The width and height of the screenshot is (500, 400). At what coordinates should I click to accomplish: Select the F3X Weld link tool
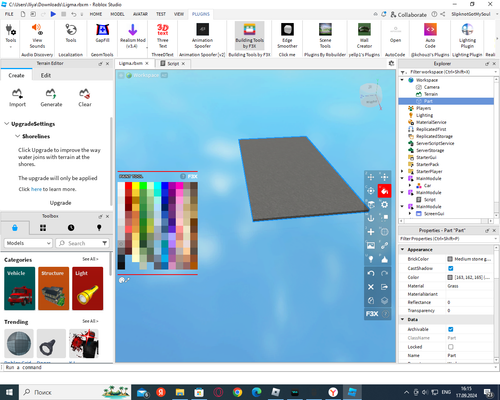384,246
